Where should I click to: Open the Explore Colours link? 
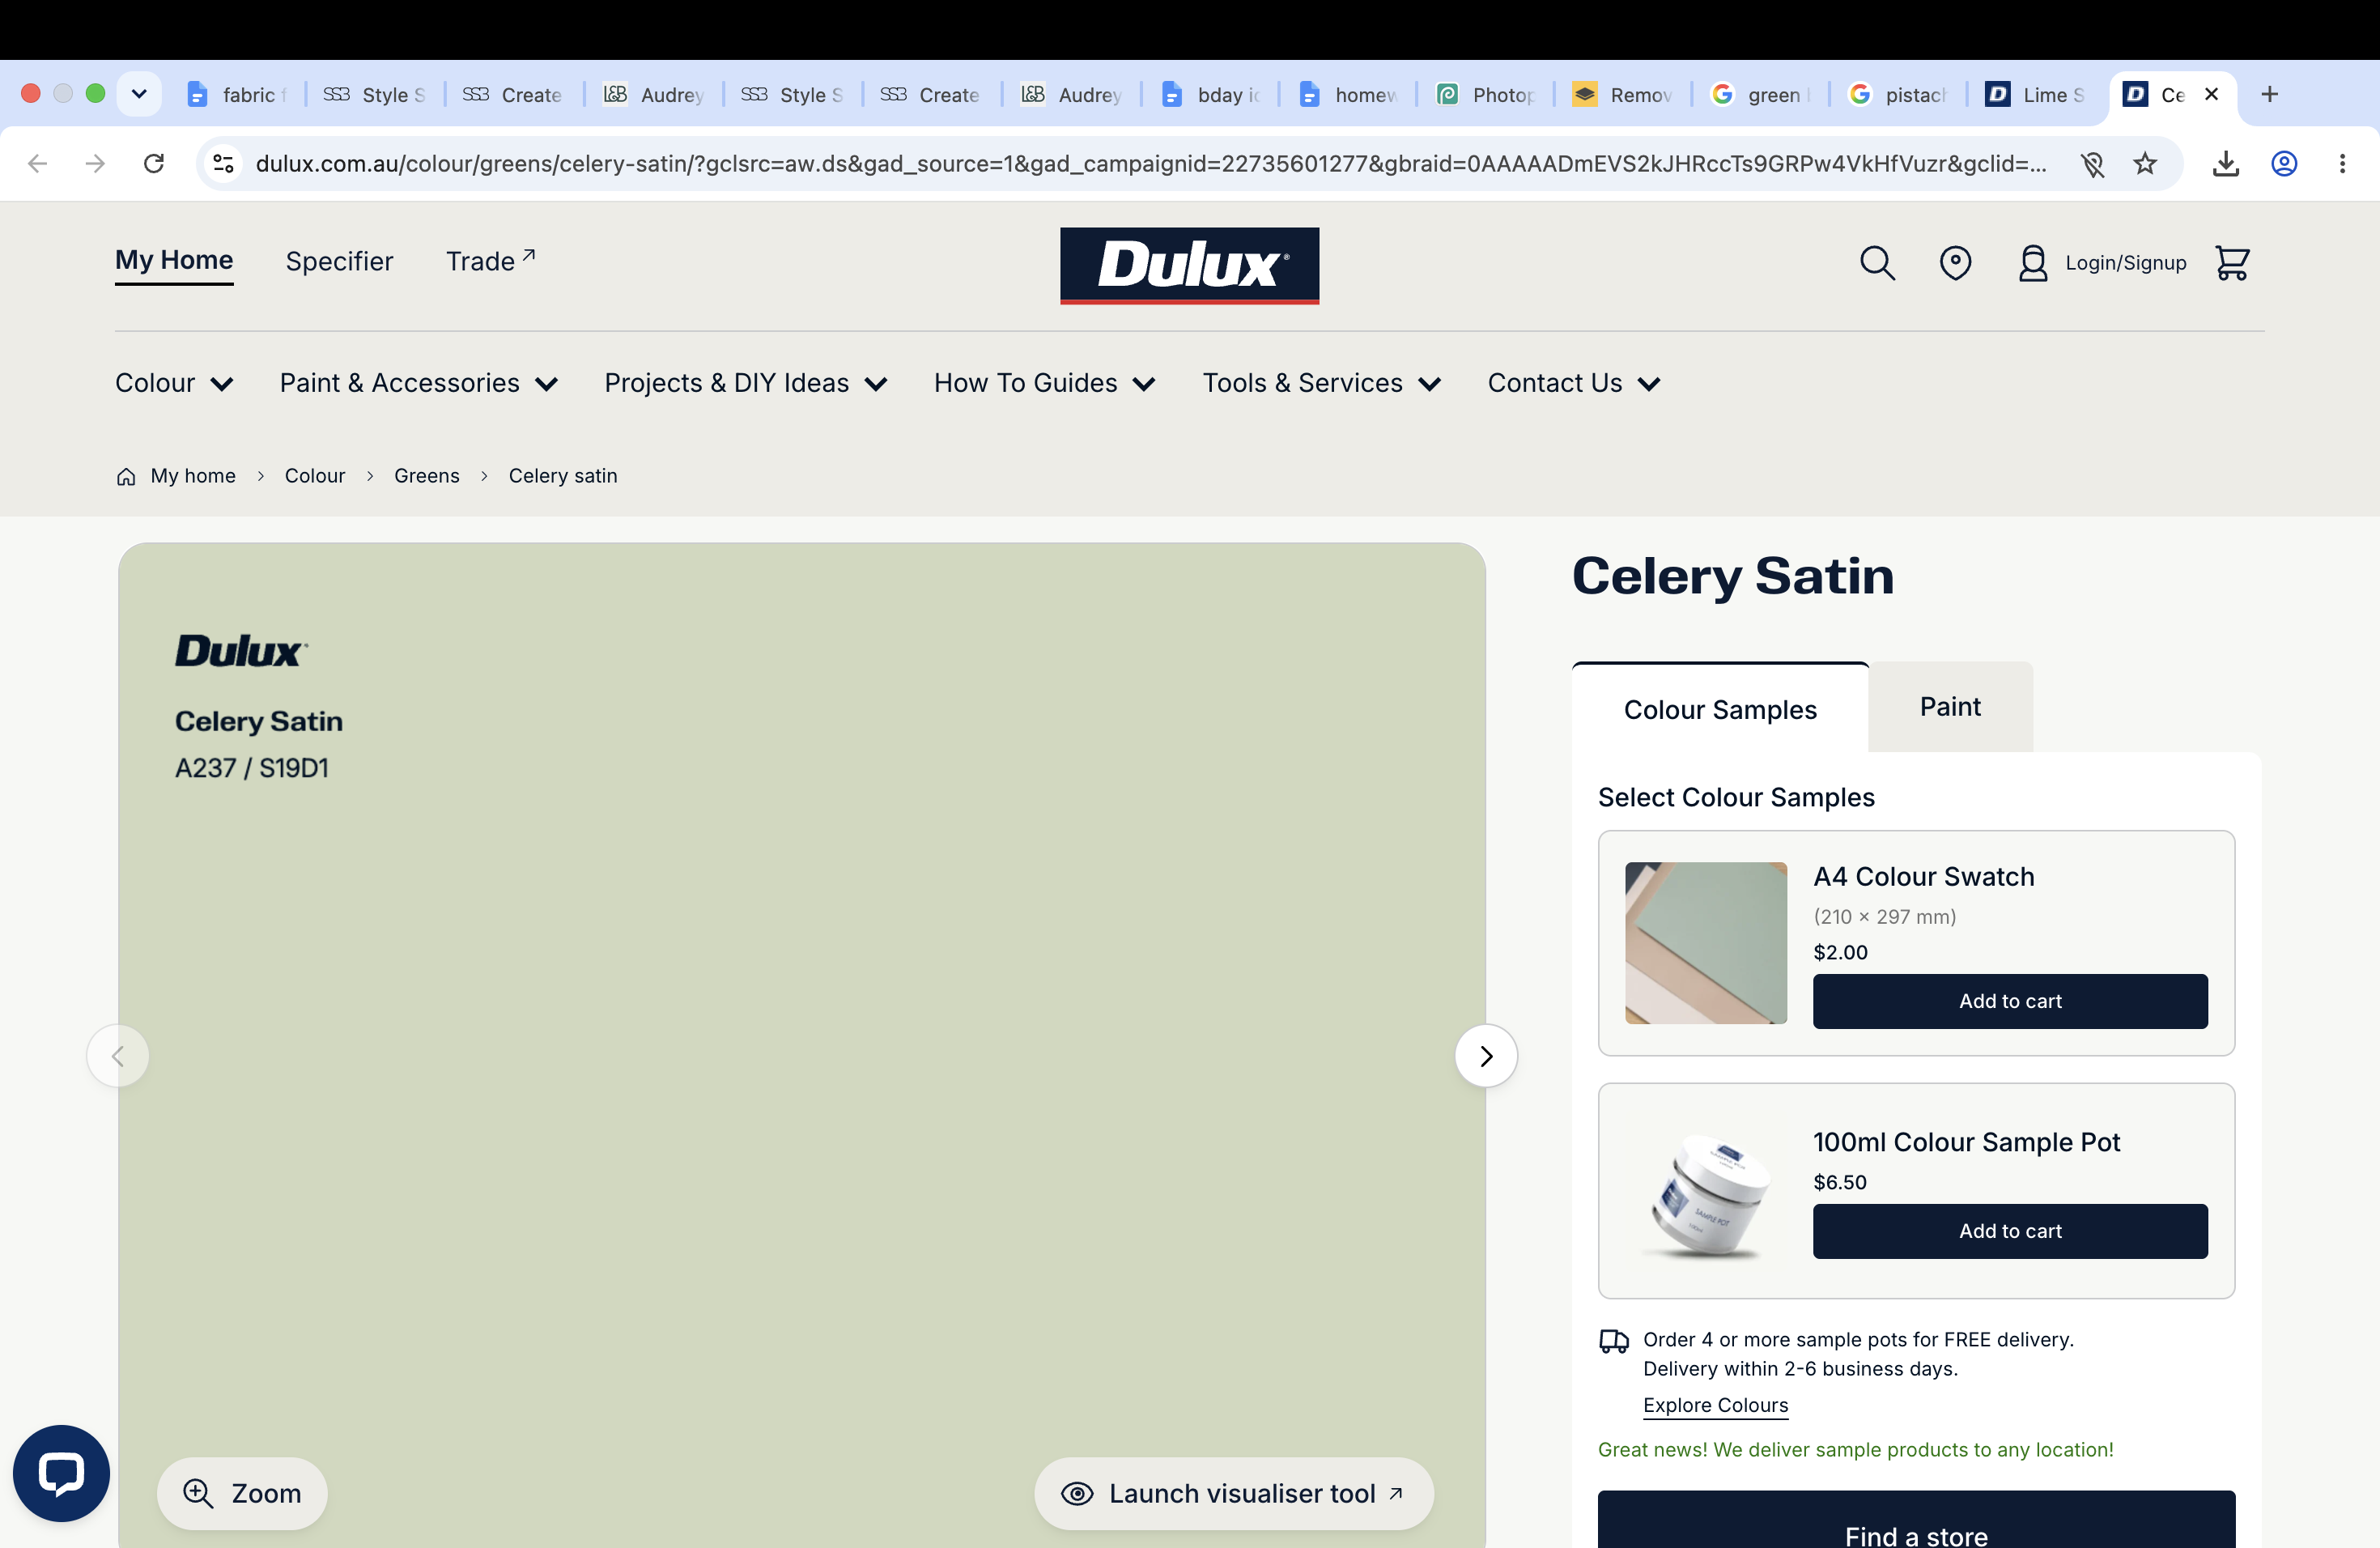pos(1715,1405)
